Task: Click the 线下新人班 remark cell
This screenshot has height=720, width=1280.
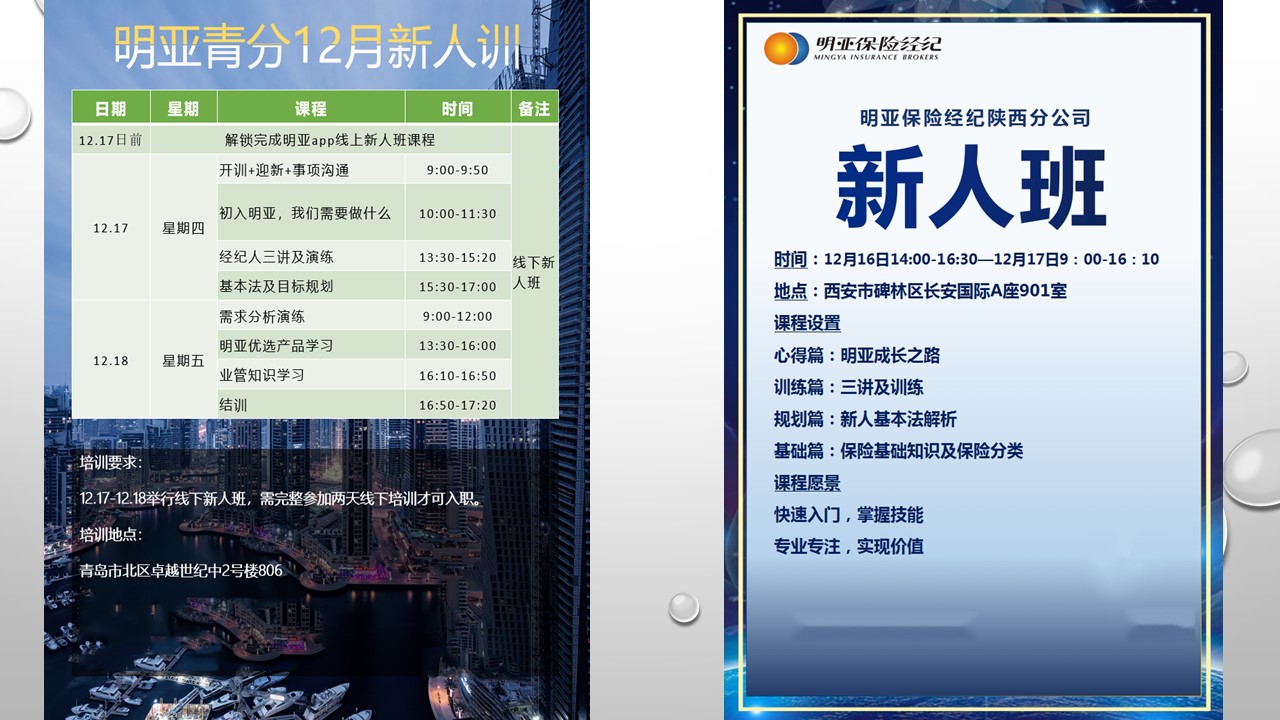Action: point(535,271)
